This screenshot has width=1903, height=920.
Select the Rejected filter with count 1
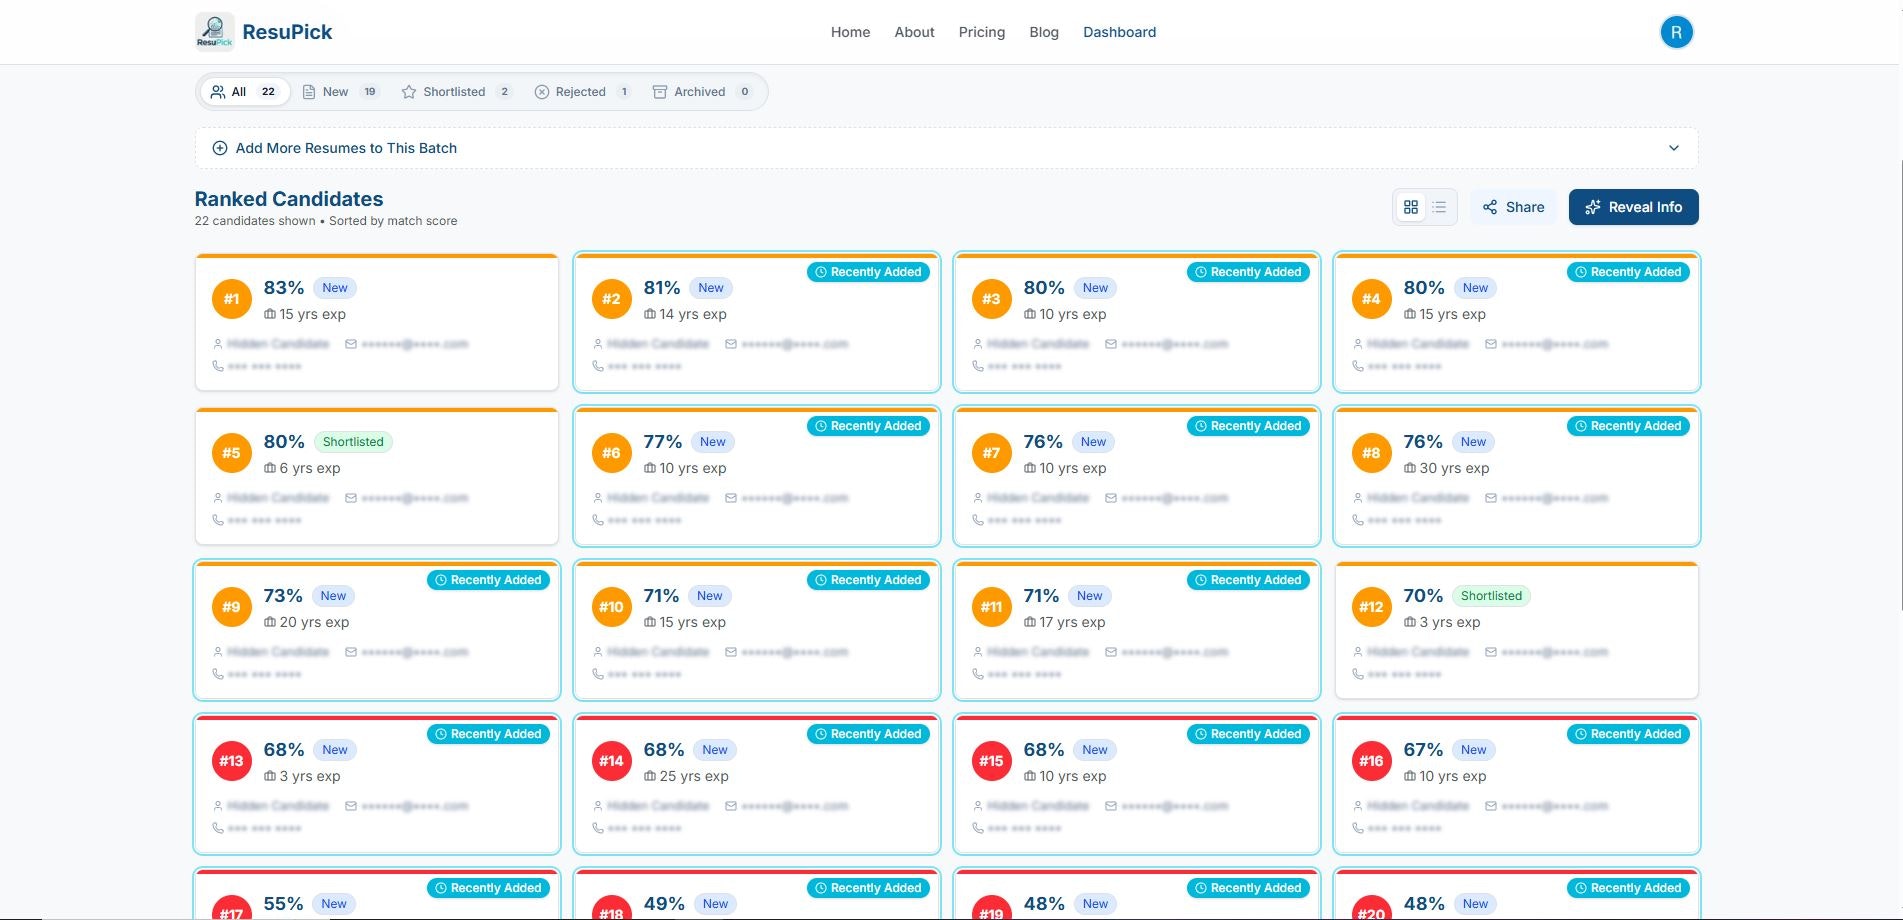(x=581, y=91)
